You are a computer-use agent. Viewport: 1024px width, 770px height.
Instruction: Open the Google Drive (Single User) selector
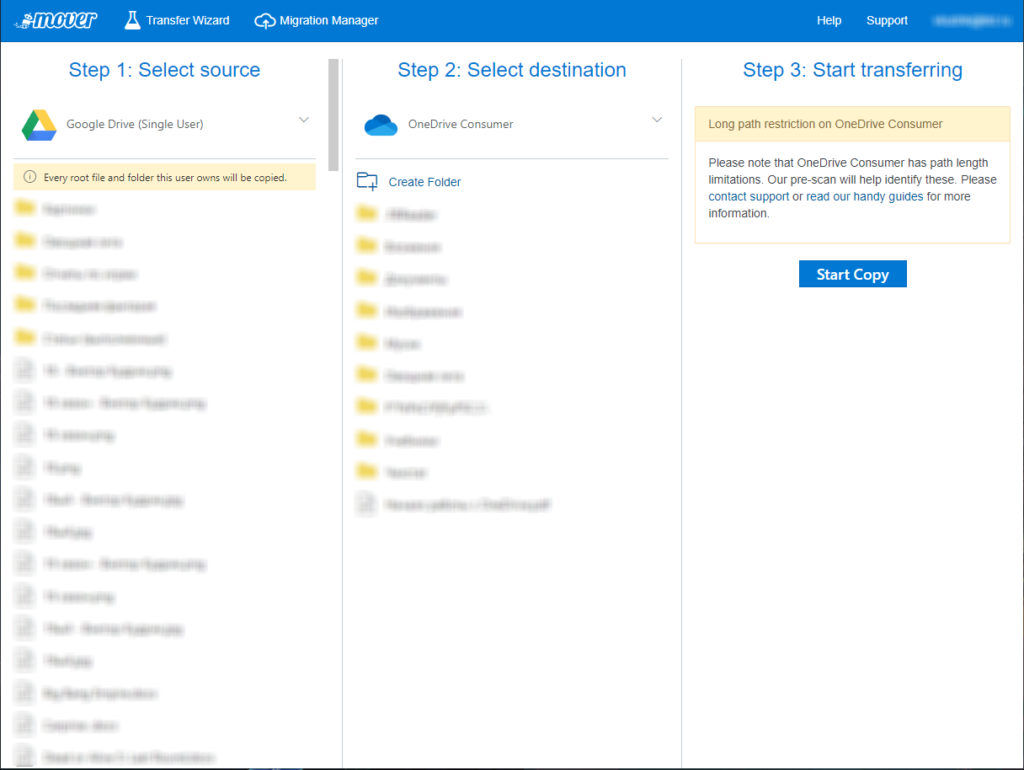pos(135,125)
